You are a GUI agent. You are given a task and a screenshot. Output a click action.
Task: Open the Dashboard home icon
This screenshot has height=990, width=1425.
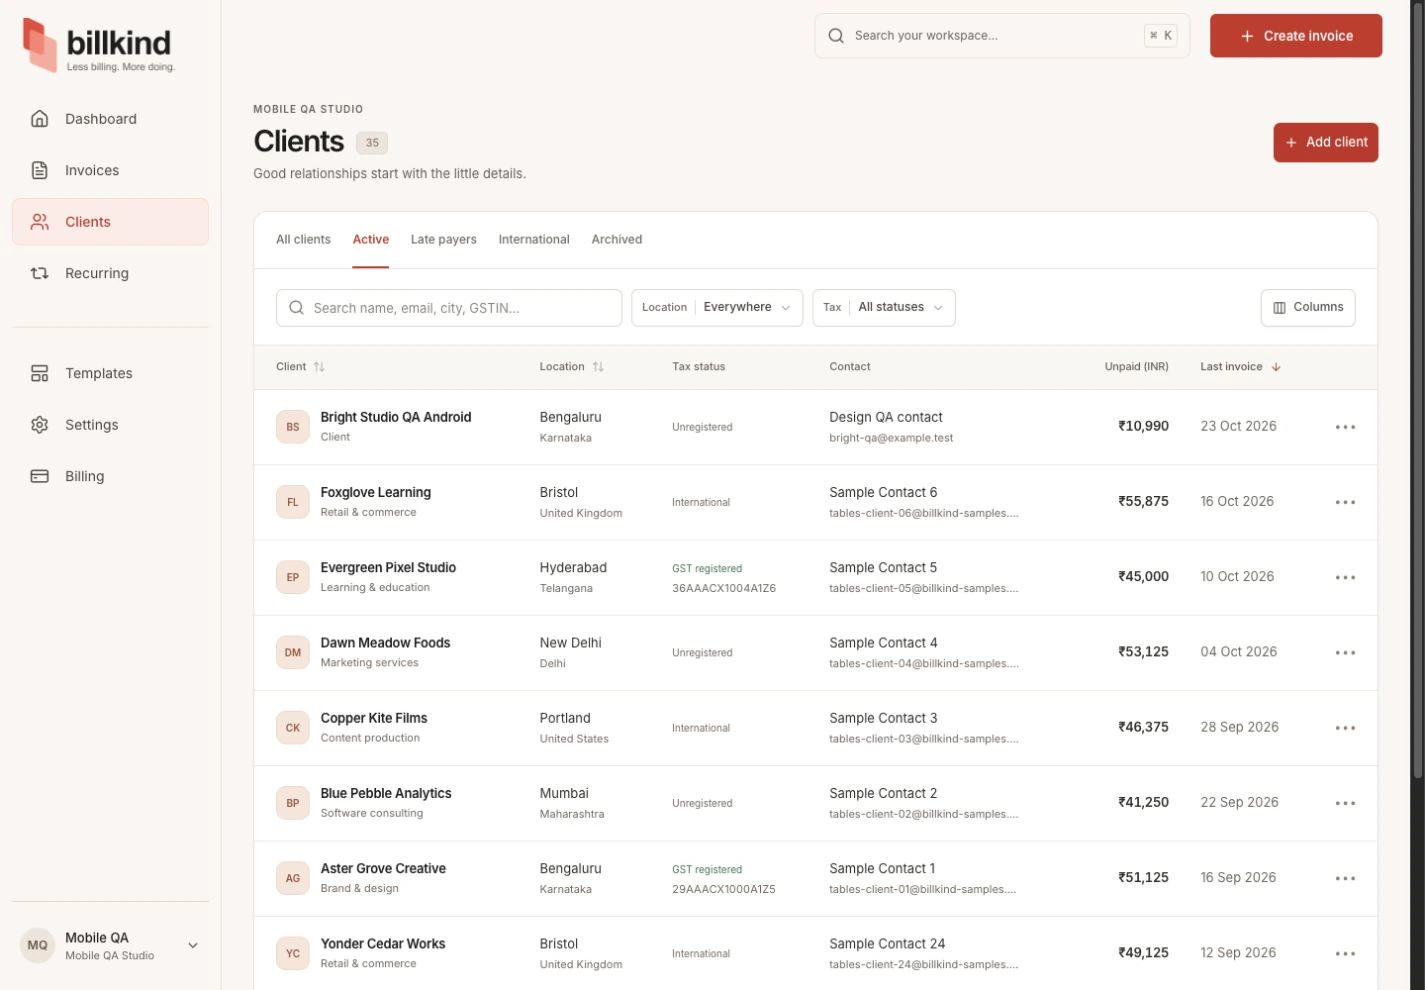40,119
